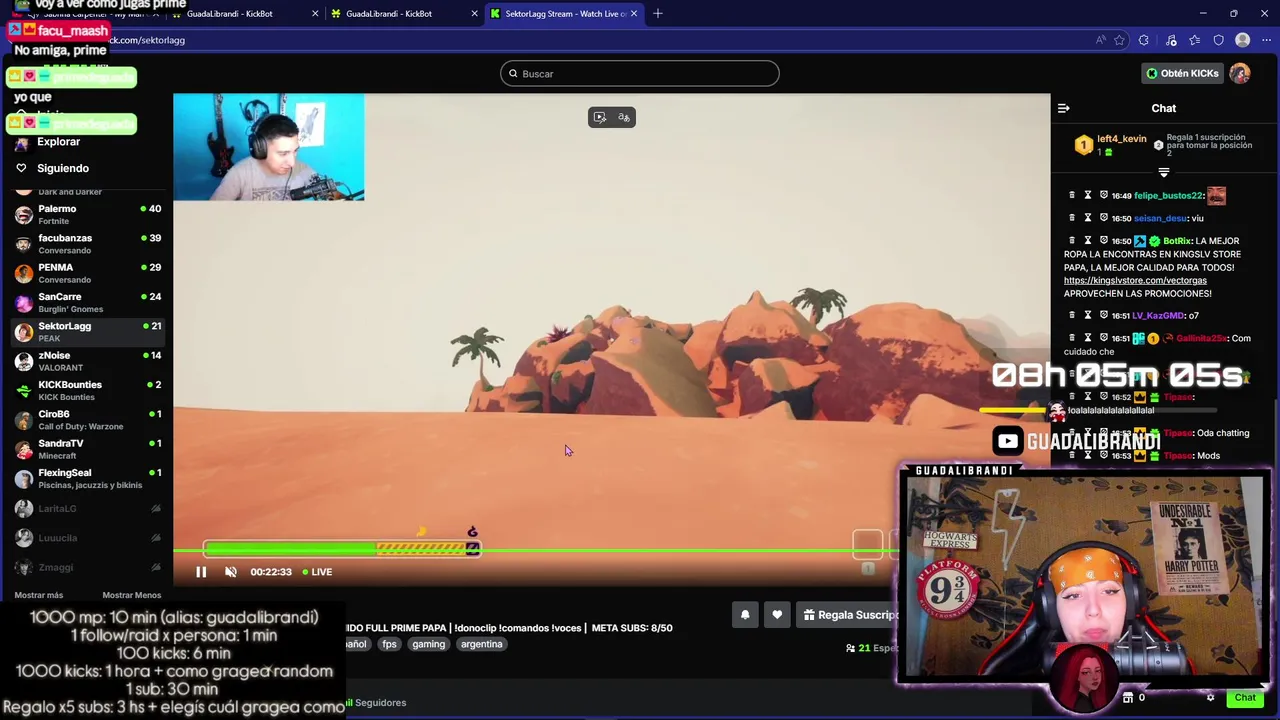Screen dimensions: 1280x720
Task: Select the argentina stream tag
Action: tap(481, 644)
